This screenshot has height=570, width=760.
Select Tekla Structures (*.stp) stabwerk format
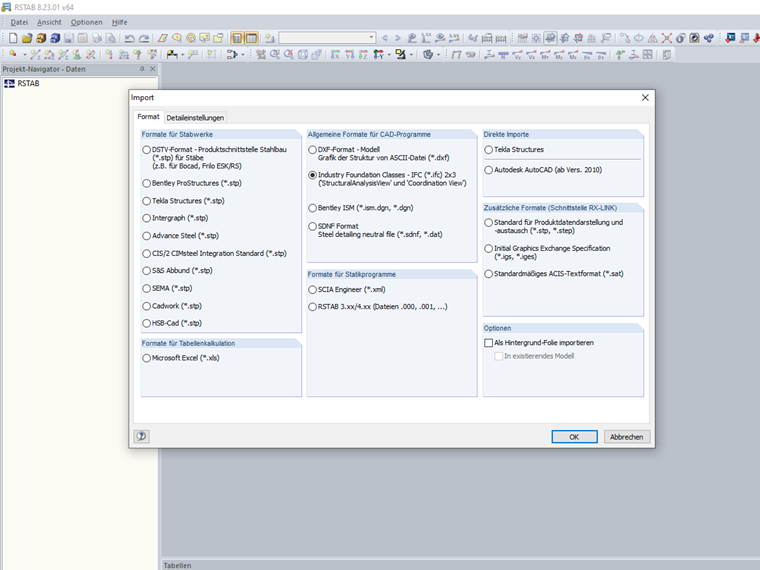point(146,201)
